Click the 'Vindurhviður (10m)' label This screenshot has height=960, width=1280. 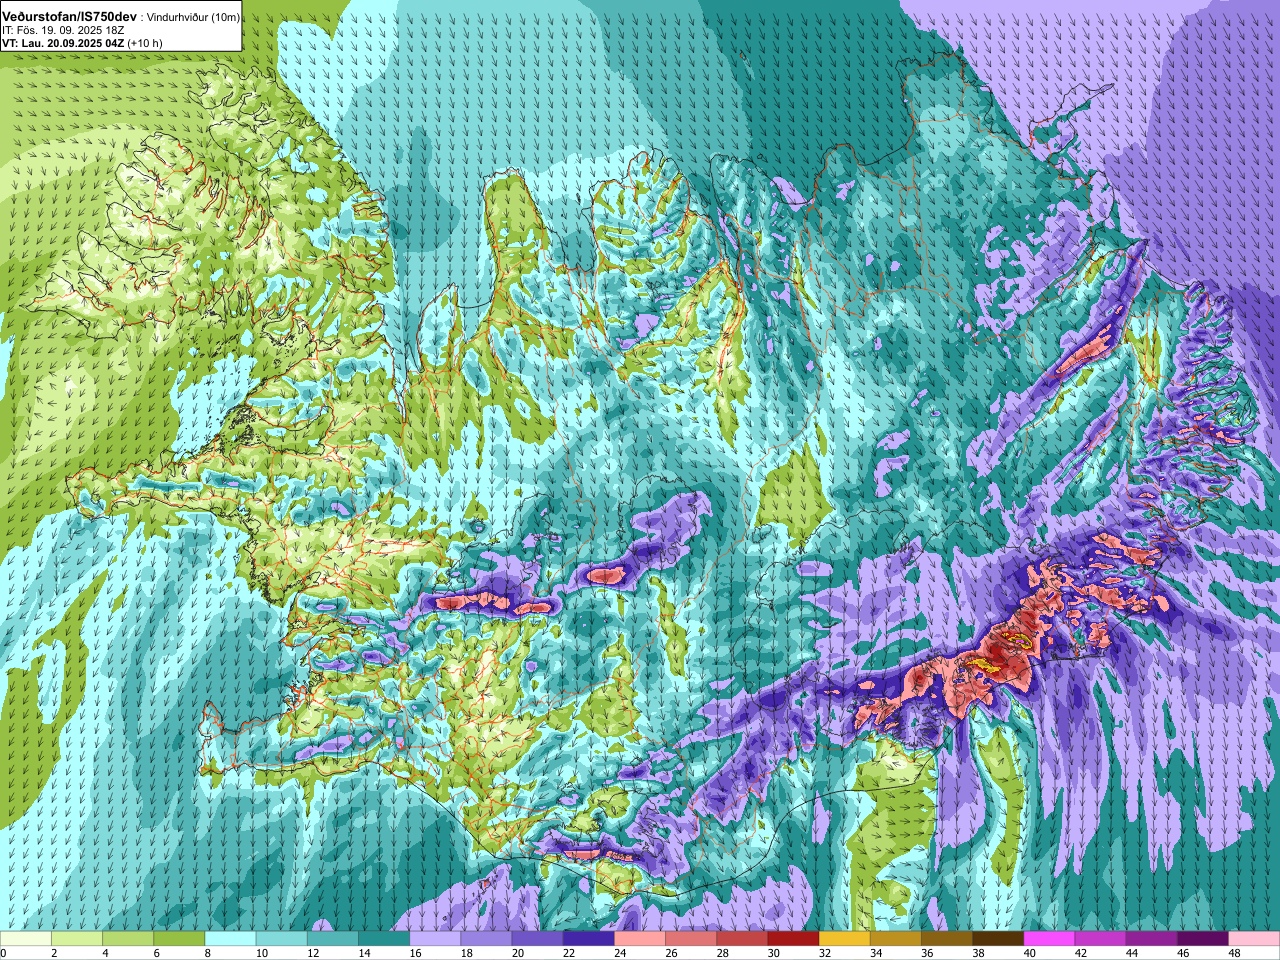point(194,18)
